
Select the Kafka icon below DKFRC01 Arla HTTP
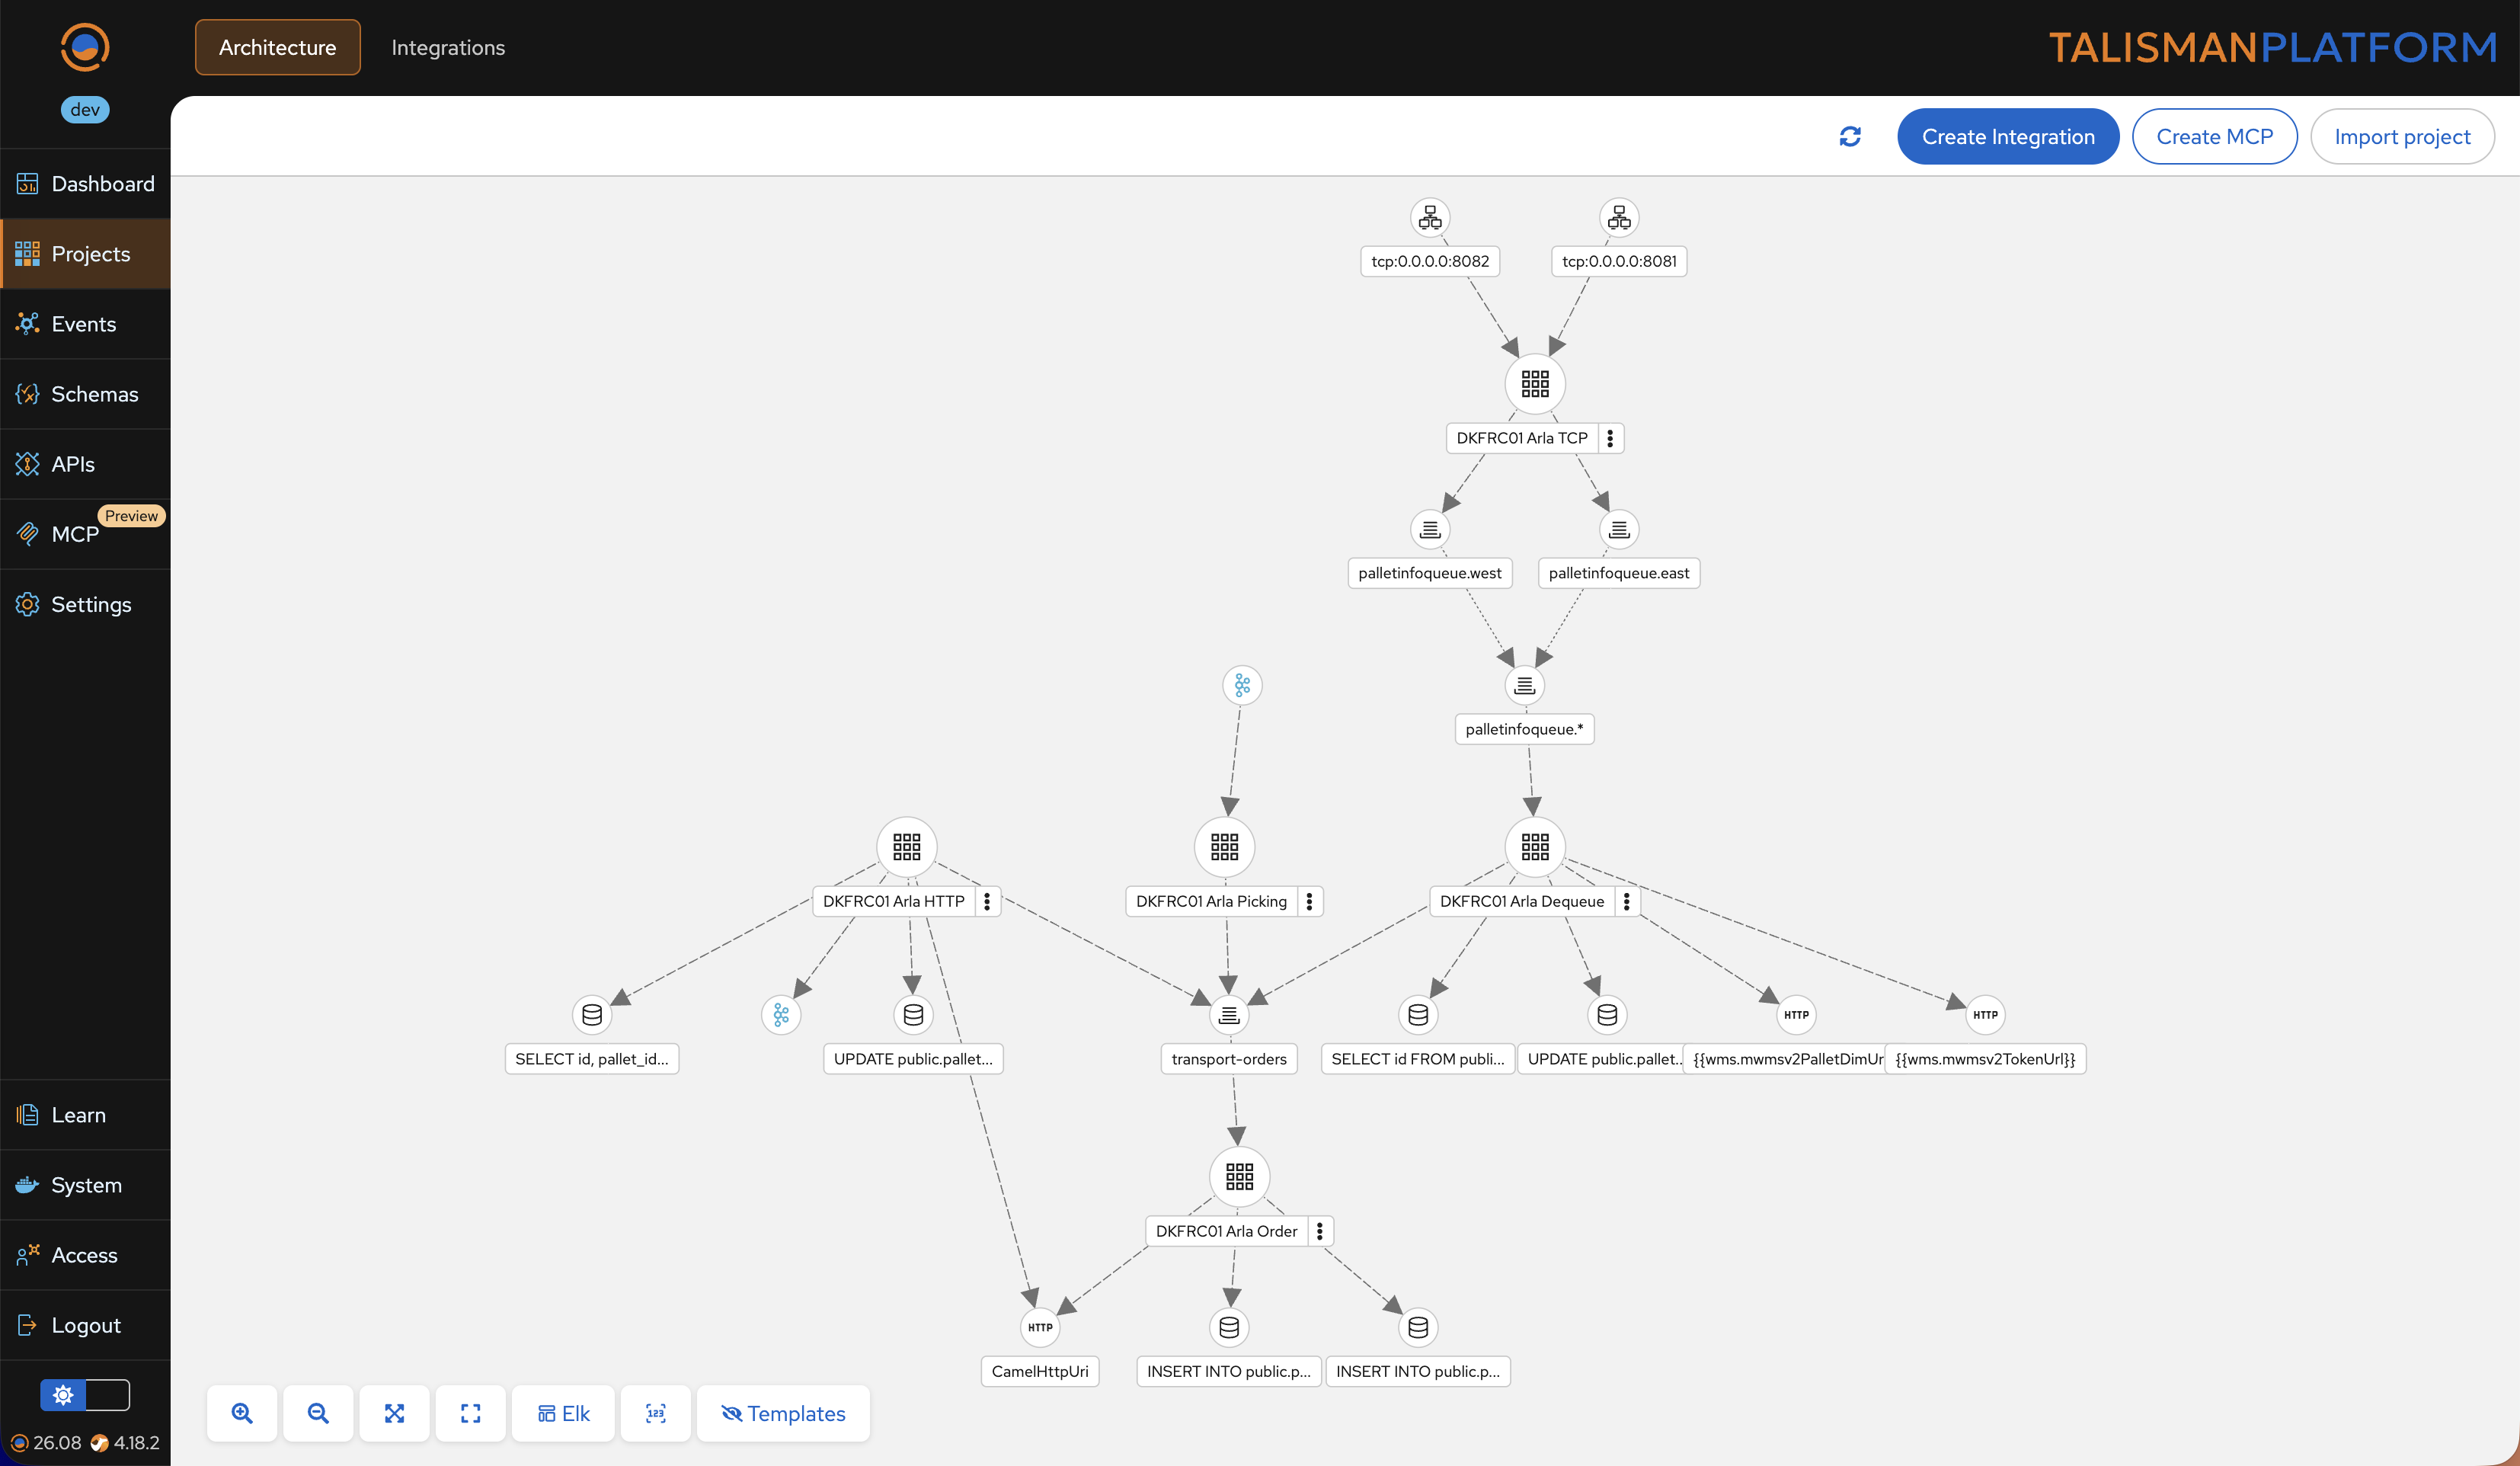click(781, 1015)
